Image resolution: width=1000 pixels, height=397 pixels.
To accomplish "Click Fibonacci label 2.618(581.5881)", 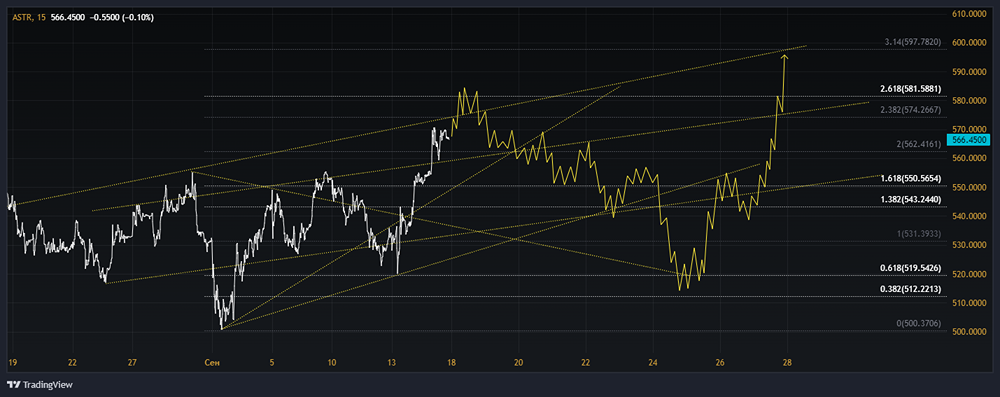I will pos(911,88).
